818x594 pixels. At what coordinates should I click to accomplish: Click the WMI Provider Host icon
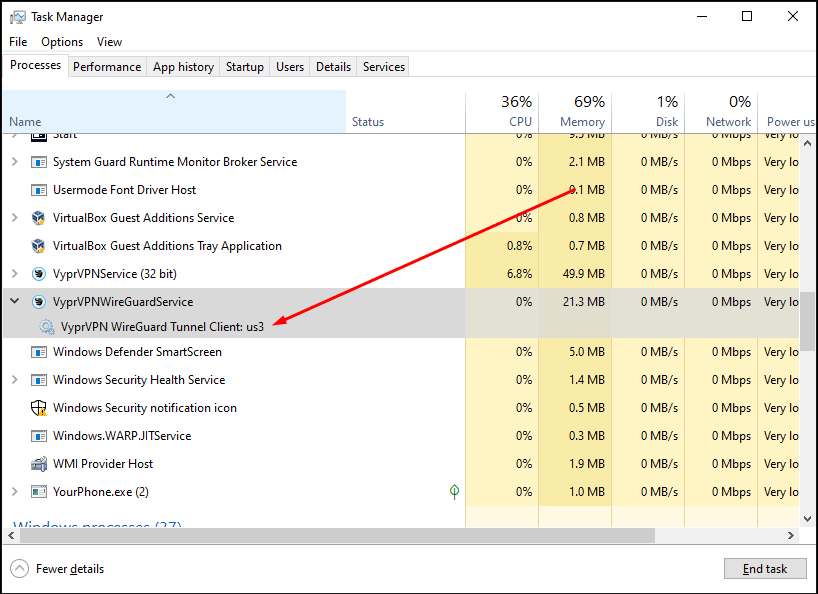37,464
